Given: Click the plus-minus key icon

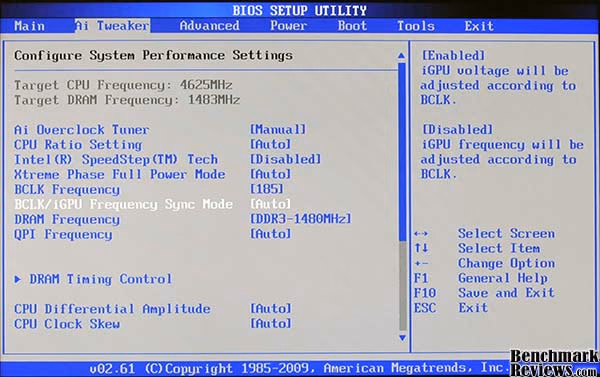Looking at the screenshot, I should pyautogui.click(x=421, y=264).
